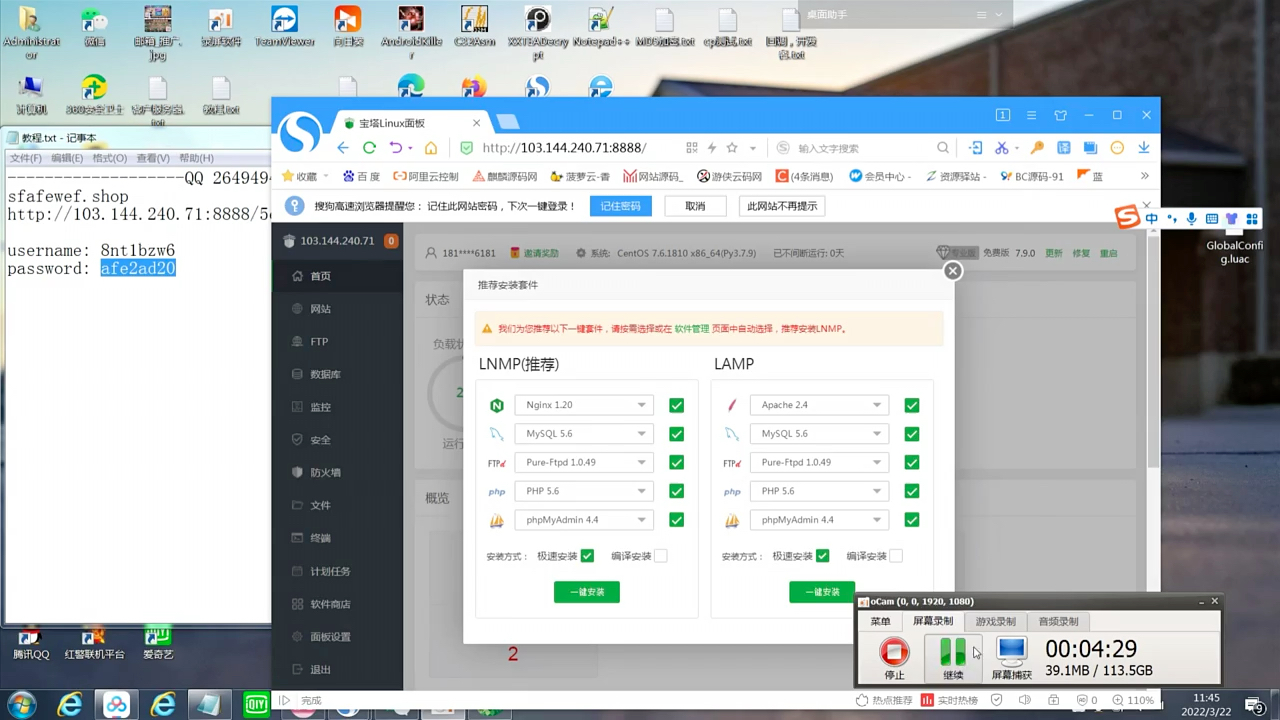This screenshot has width=1280, height=720.
Task: Click 一键安装 under LNMP
Action: pyautogui.click(x=587, y=592)
